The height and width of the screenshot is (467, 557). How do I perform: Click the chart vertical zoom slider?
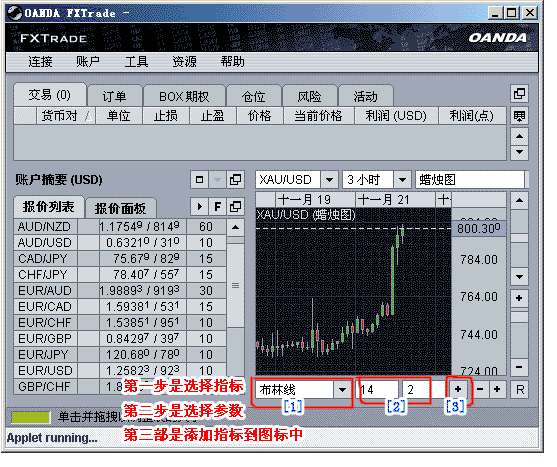pos(519,316)
